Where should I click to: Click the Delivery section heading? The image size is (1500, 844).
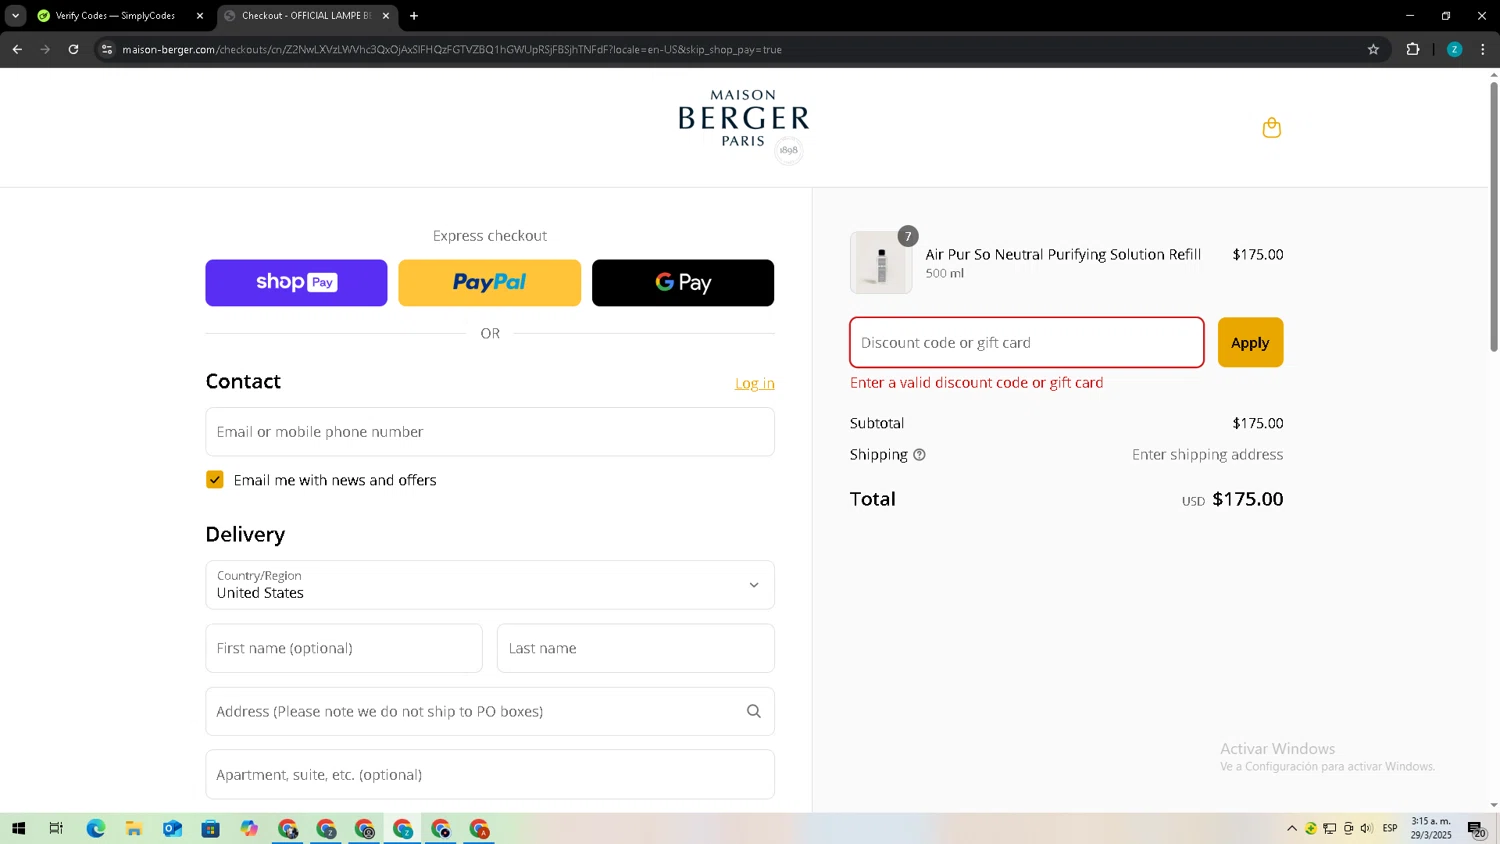[245, 534]
